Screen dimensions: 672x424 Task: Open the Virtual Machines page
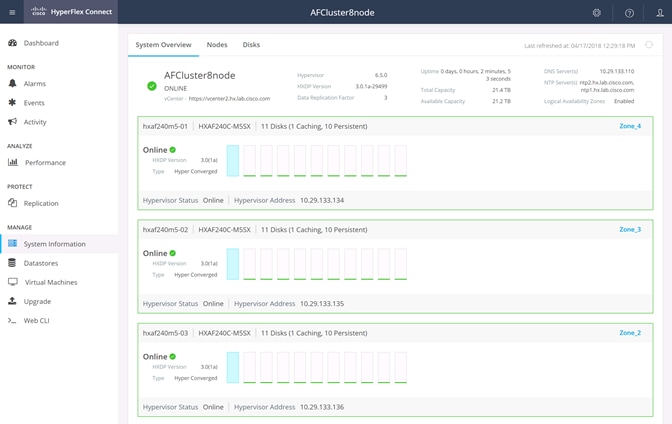tap(51, 282)
